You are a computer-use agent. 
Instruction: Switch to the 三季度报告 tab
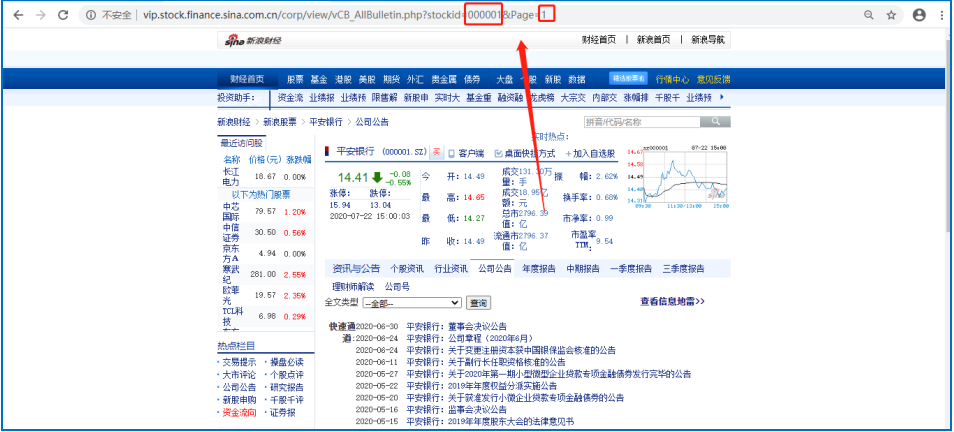click(683, 268)
